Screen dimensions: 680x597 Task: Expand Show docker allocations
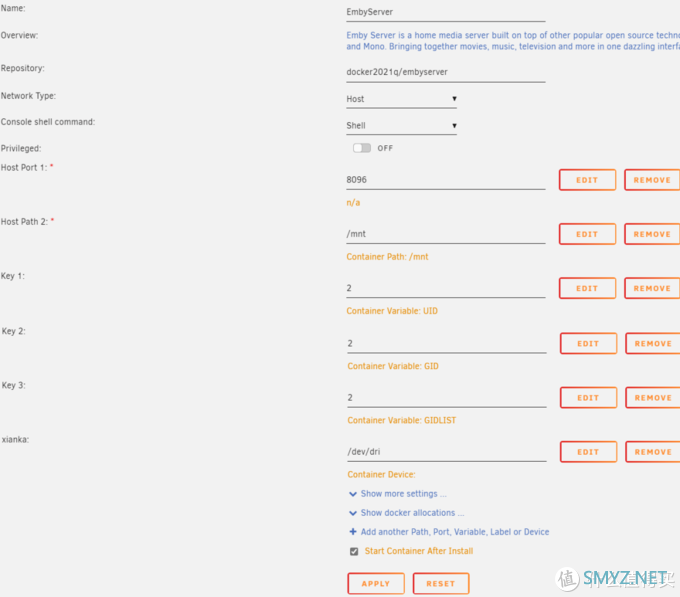(x=407, y=513)
